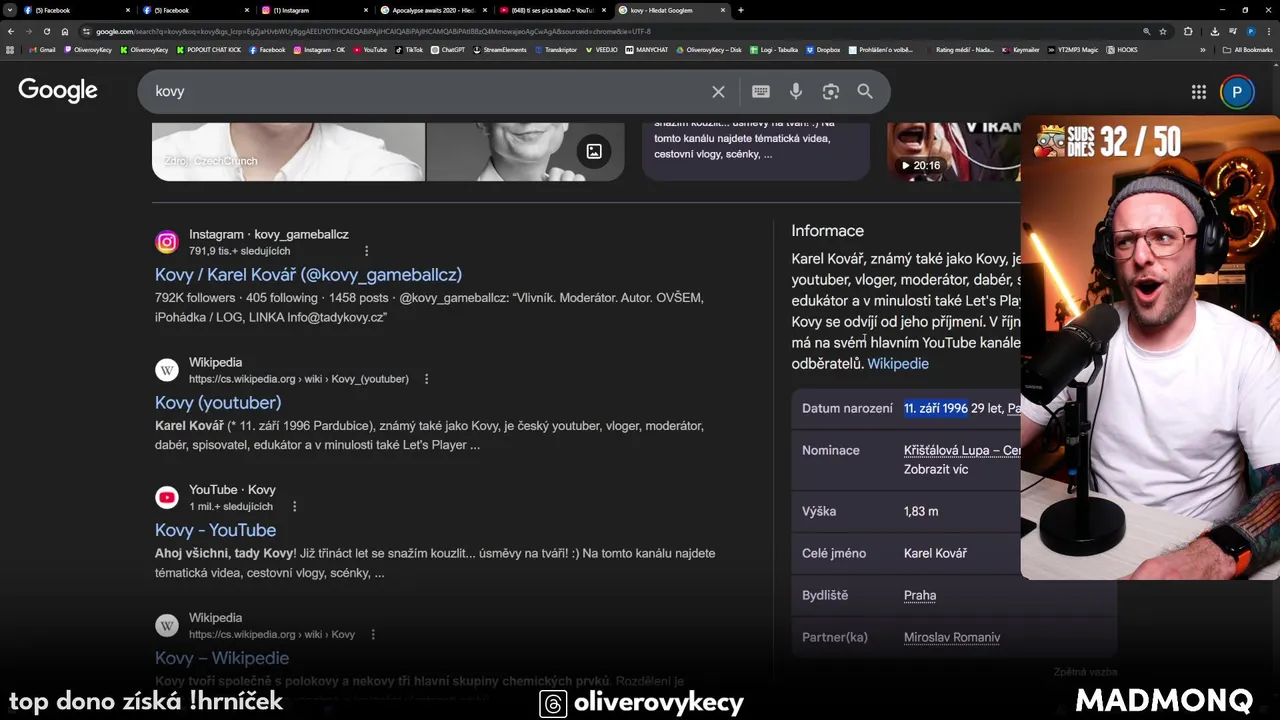1280x720 pixels.
Task: Clear the search query with the X icon
Action: click(718, 92)
